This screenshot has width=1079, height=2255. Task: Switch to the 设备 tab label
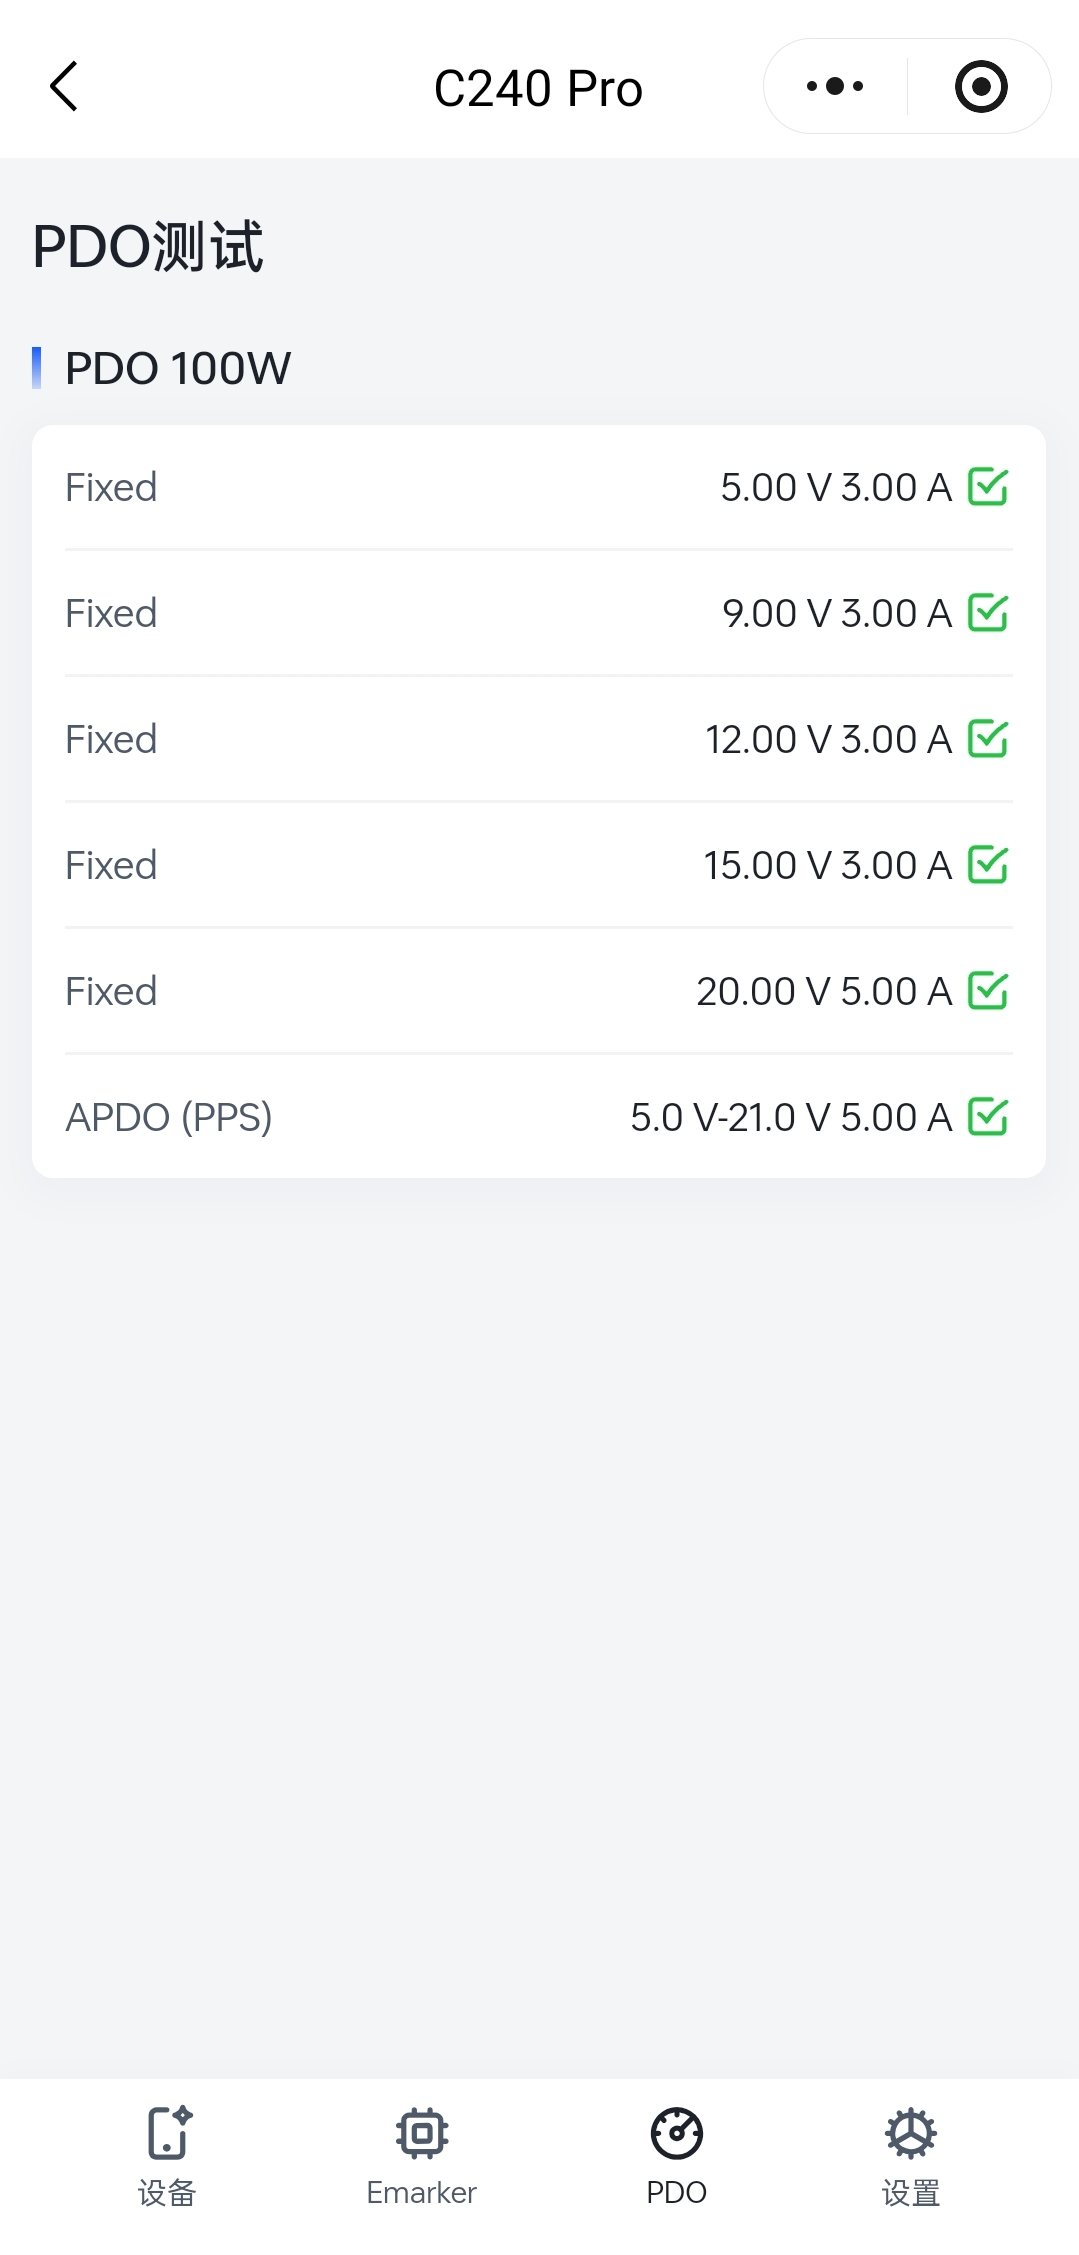pyautogui.click(x=167, y=2193)
